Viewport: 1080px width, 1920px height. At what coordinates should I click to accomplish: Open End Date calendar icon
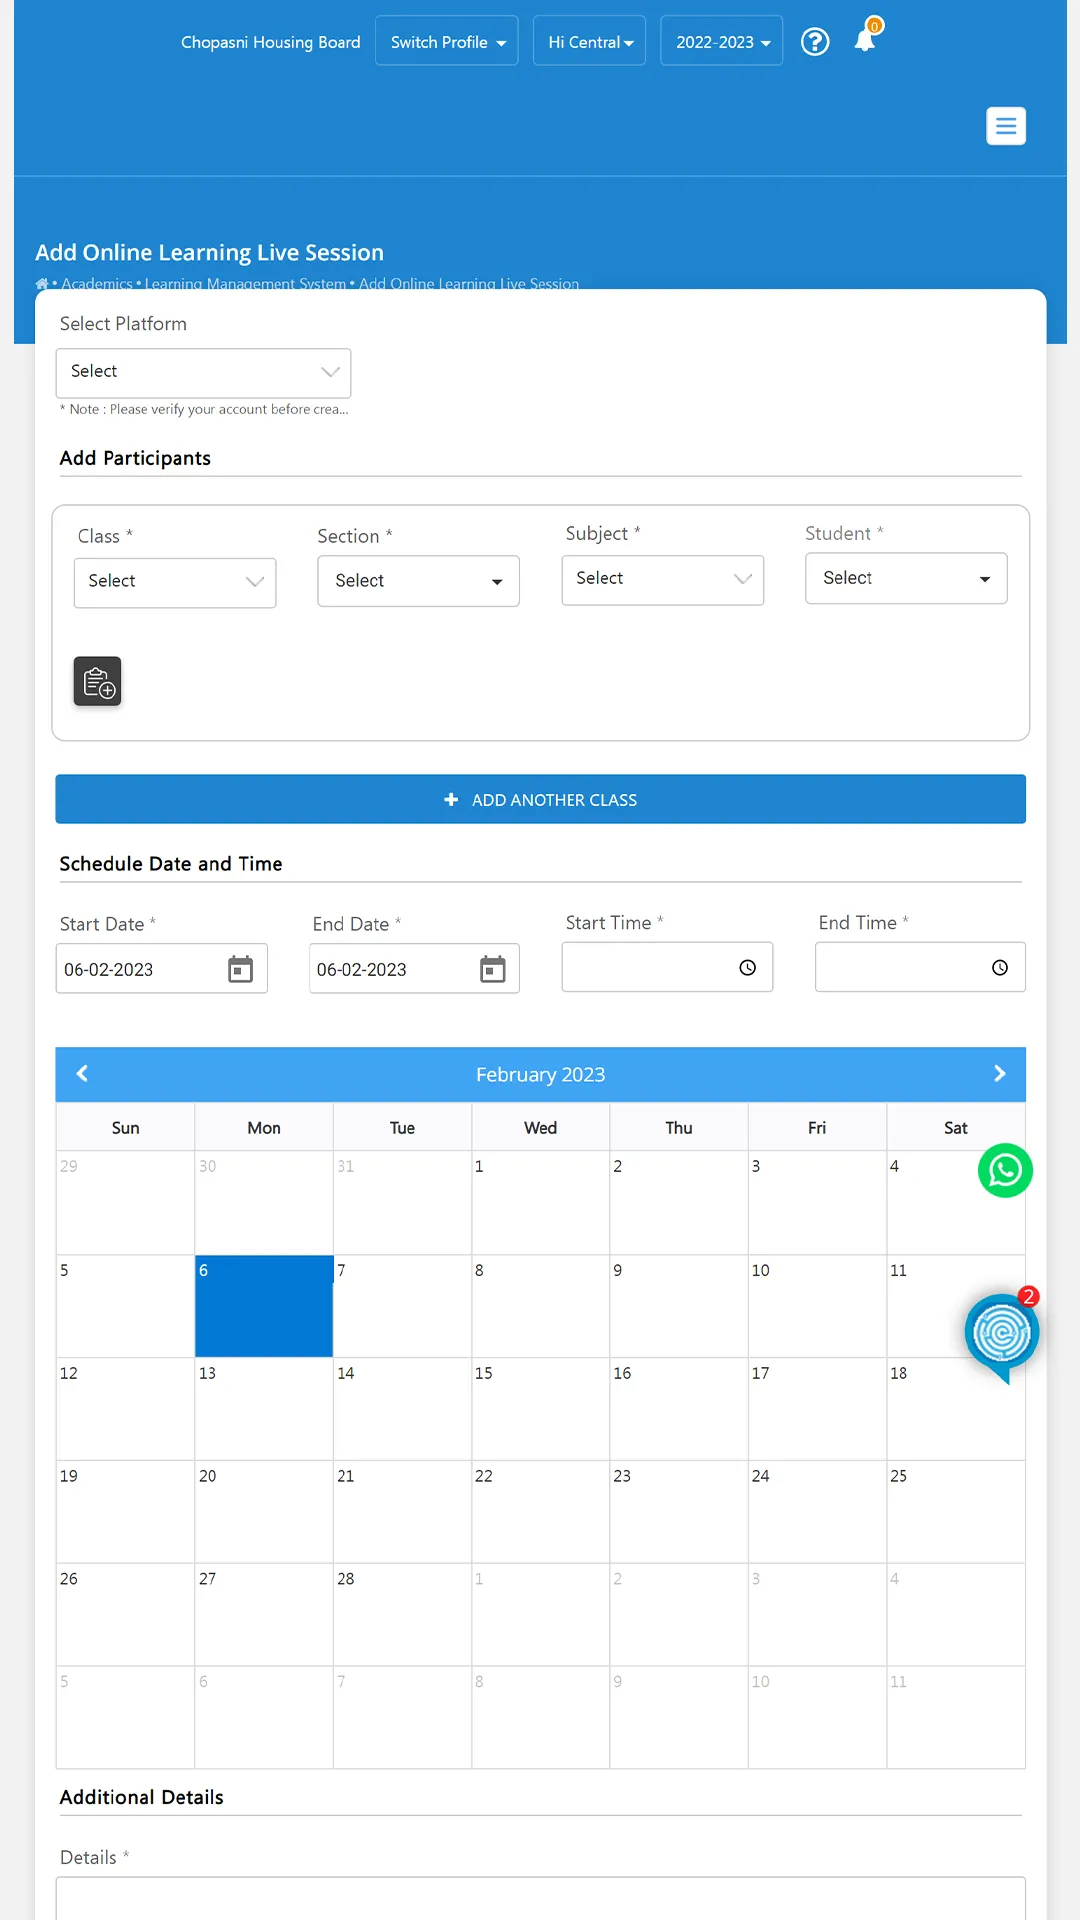click(x=493, y=969)
